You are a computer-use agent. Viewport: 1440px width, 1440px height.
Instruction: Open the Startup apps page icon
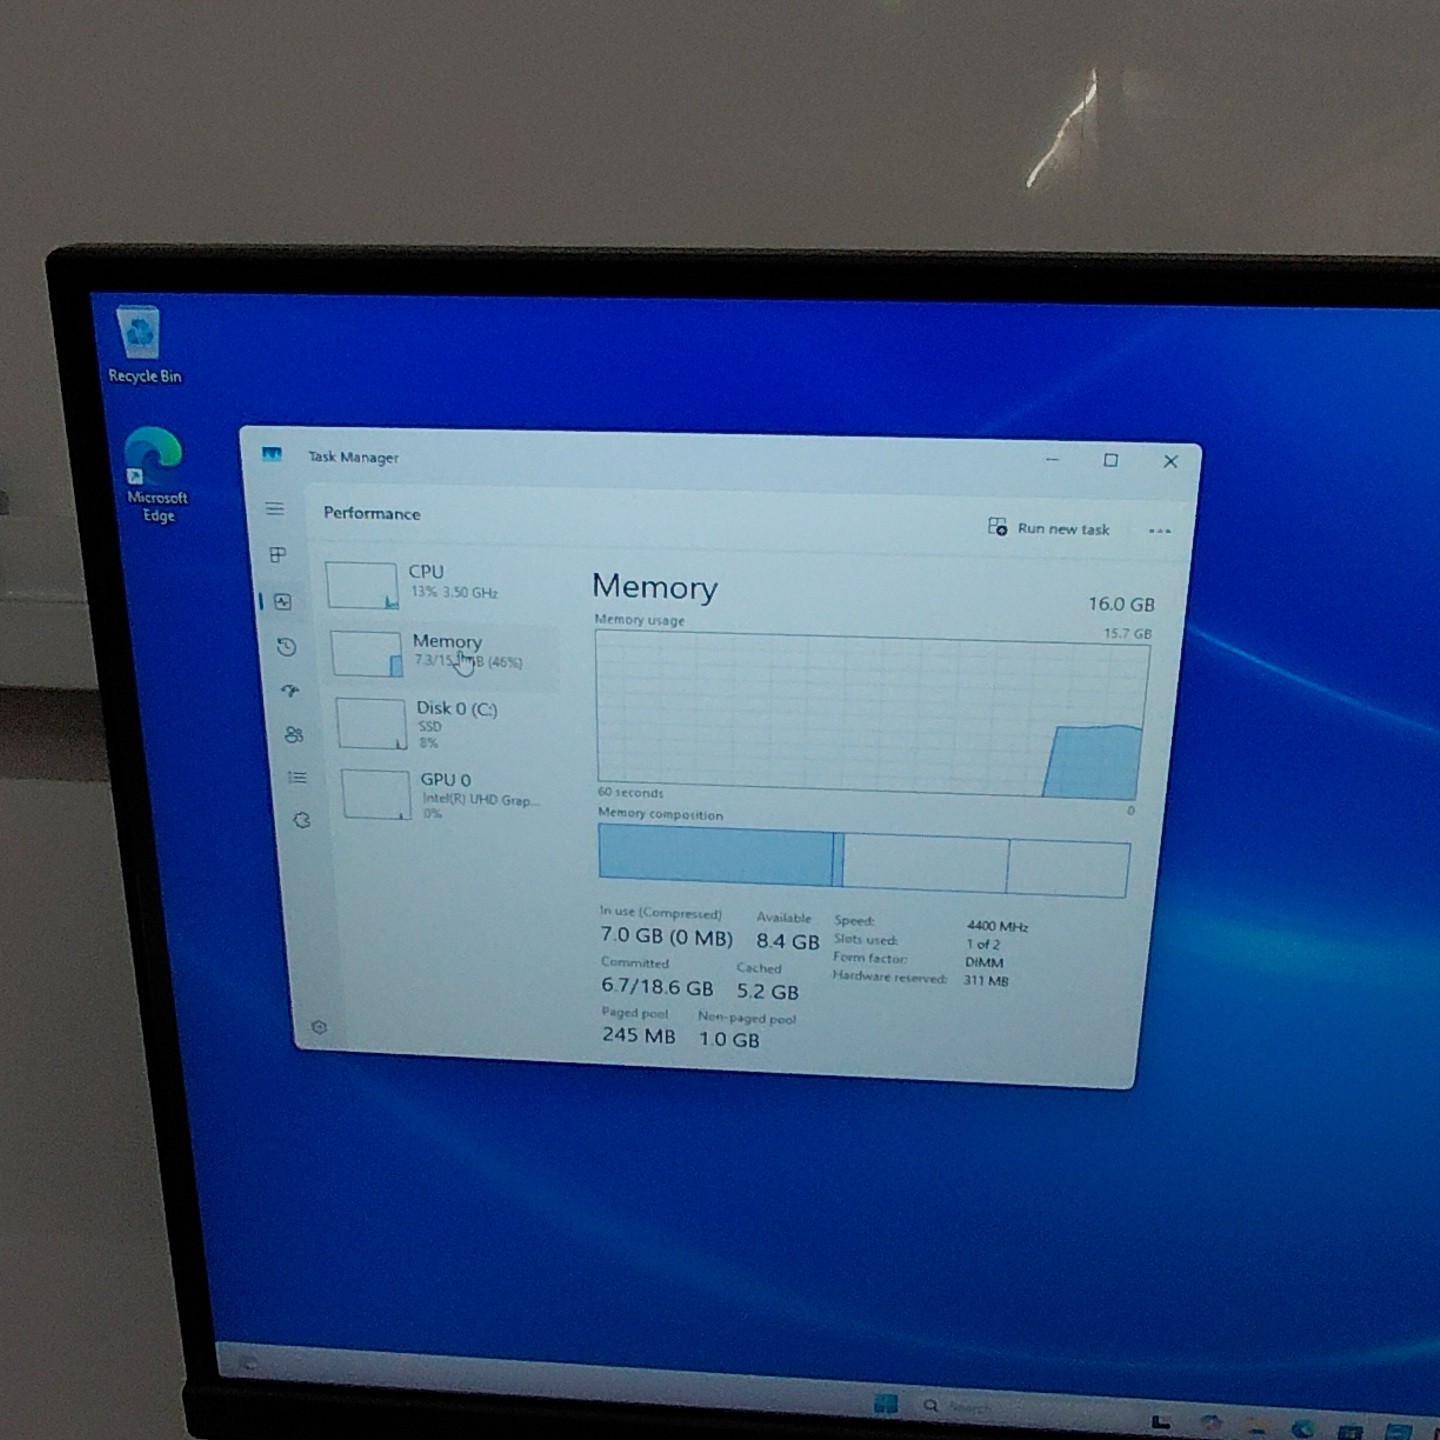(x=290, y=690)
